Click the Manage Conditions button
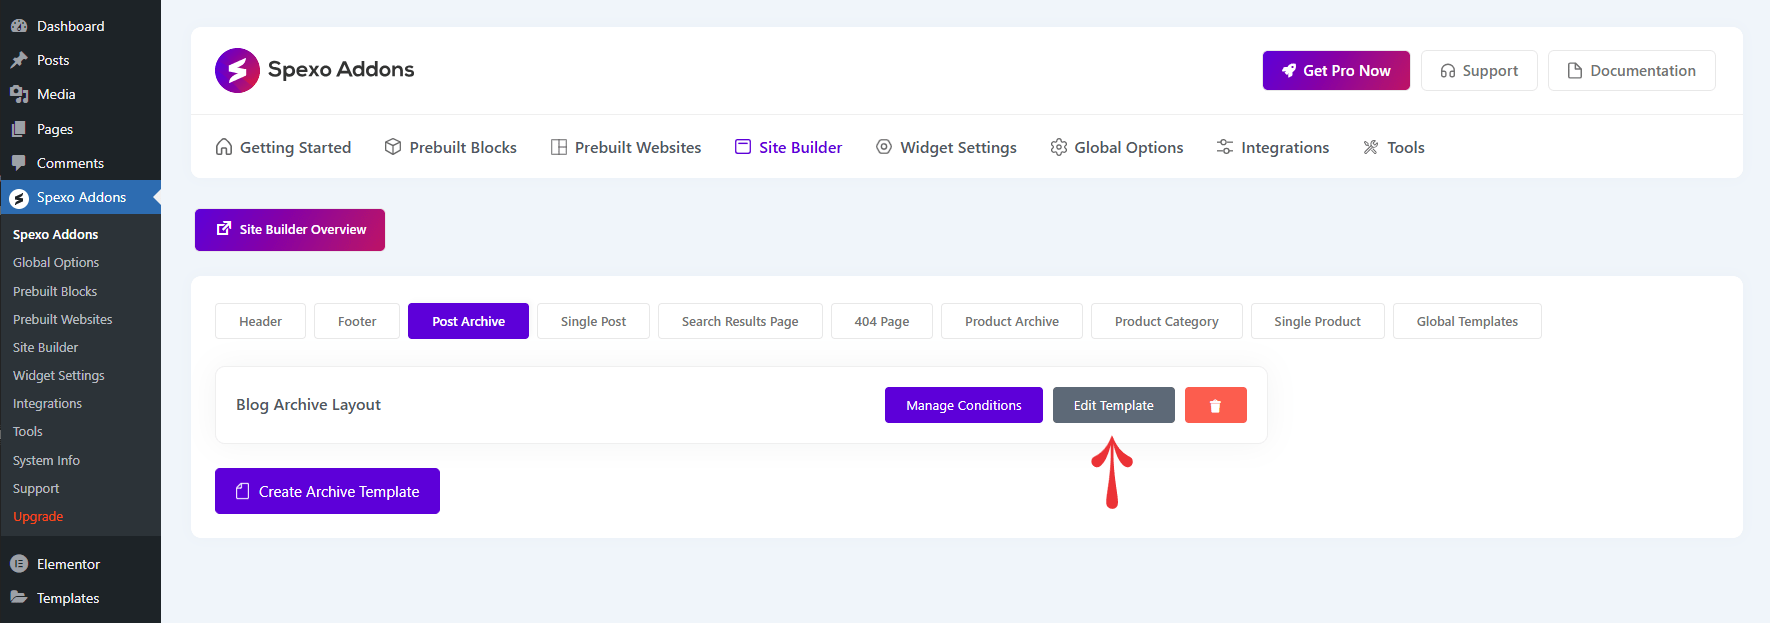This screenshot has height=623, width=1770. (x=964, y=405)
